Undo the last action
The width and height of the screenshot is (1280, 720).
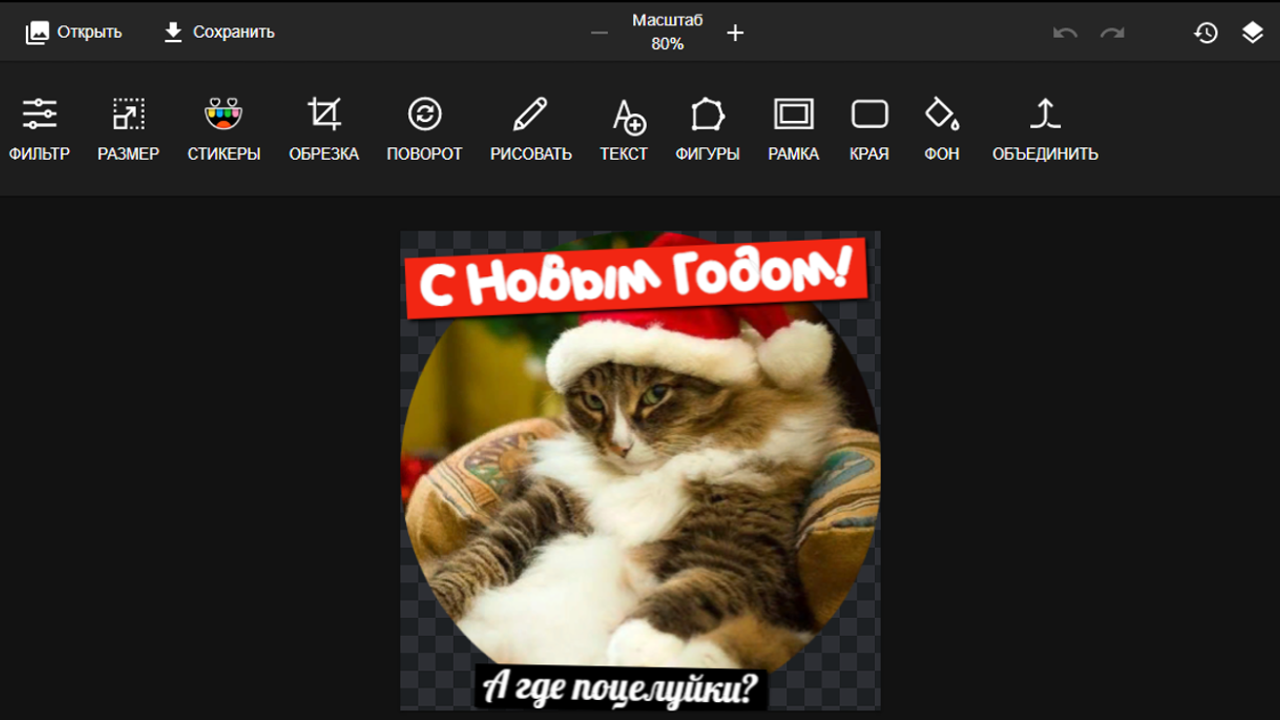coord(1065,32)
